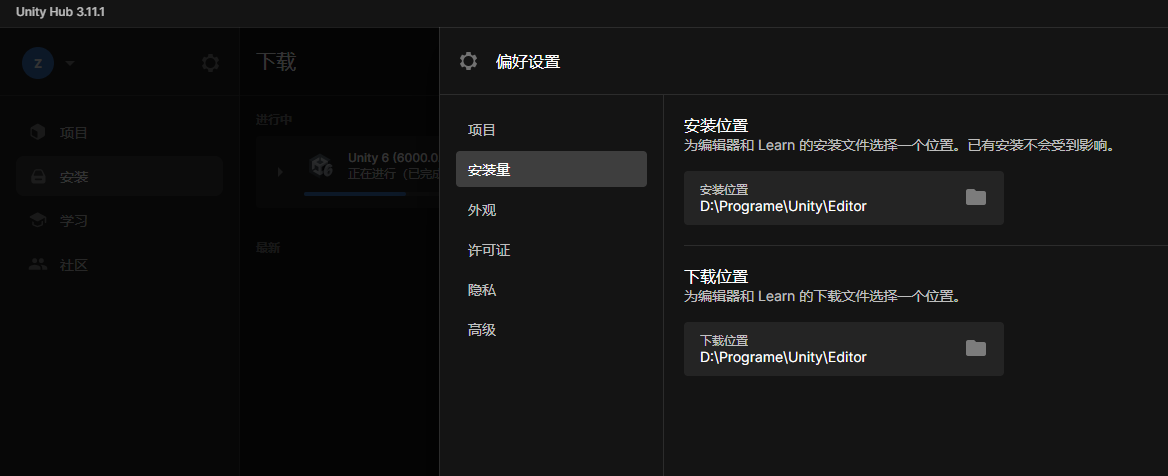Click the settings gear in Hub sidebar
Image resolution: width=1168 pixels, height=476 pixels.
tap(211, 63)
